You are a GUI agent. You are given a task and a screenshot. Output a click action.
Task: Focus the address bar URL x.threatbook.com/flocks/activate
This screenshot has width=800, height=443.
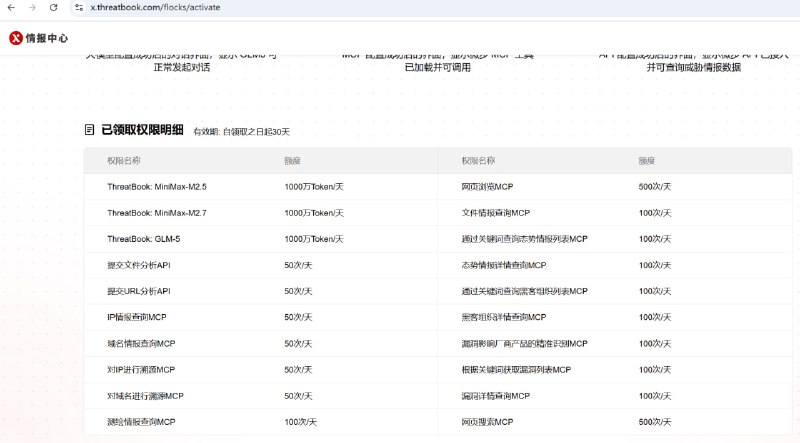[155, 8]
